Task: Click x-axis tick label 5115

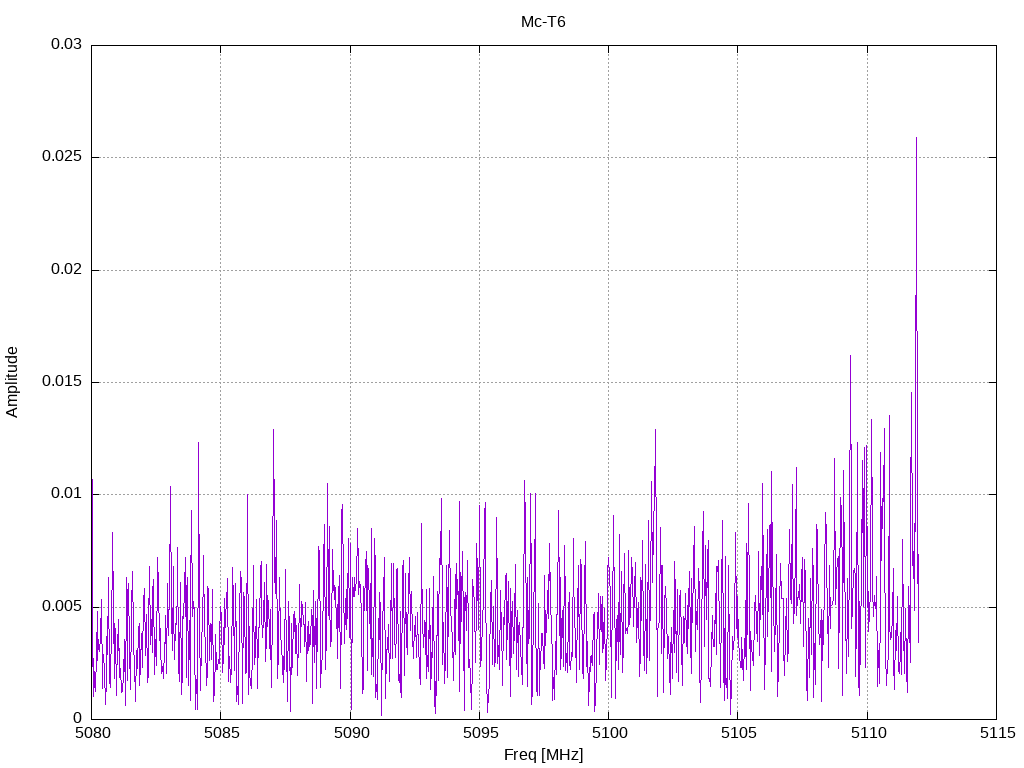Action: (997, 733)
